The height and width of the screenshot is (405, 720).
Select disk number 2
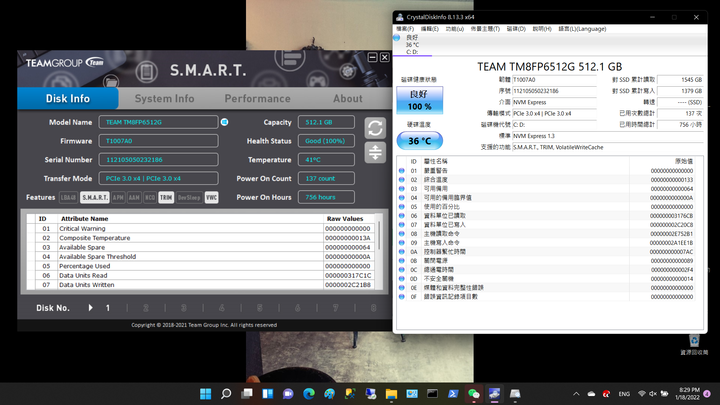[x=146, y=308]
